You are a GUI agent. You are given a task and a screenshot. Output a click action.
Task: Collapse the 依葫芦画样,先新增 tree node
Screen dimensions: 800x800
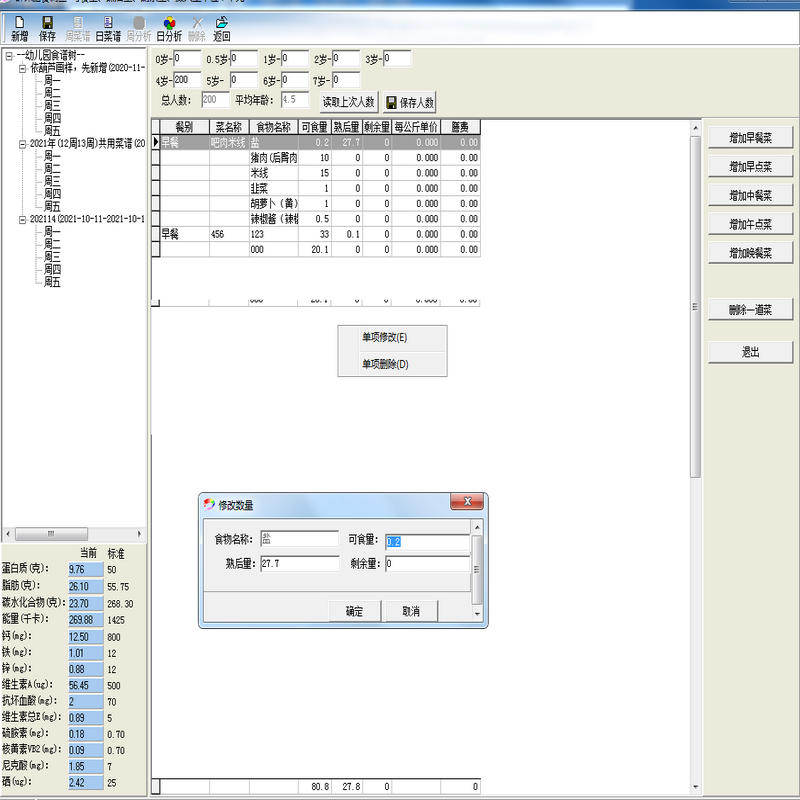pyautogui.click(x=22, y=69)
